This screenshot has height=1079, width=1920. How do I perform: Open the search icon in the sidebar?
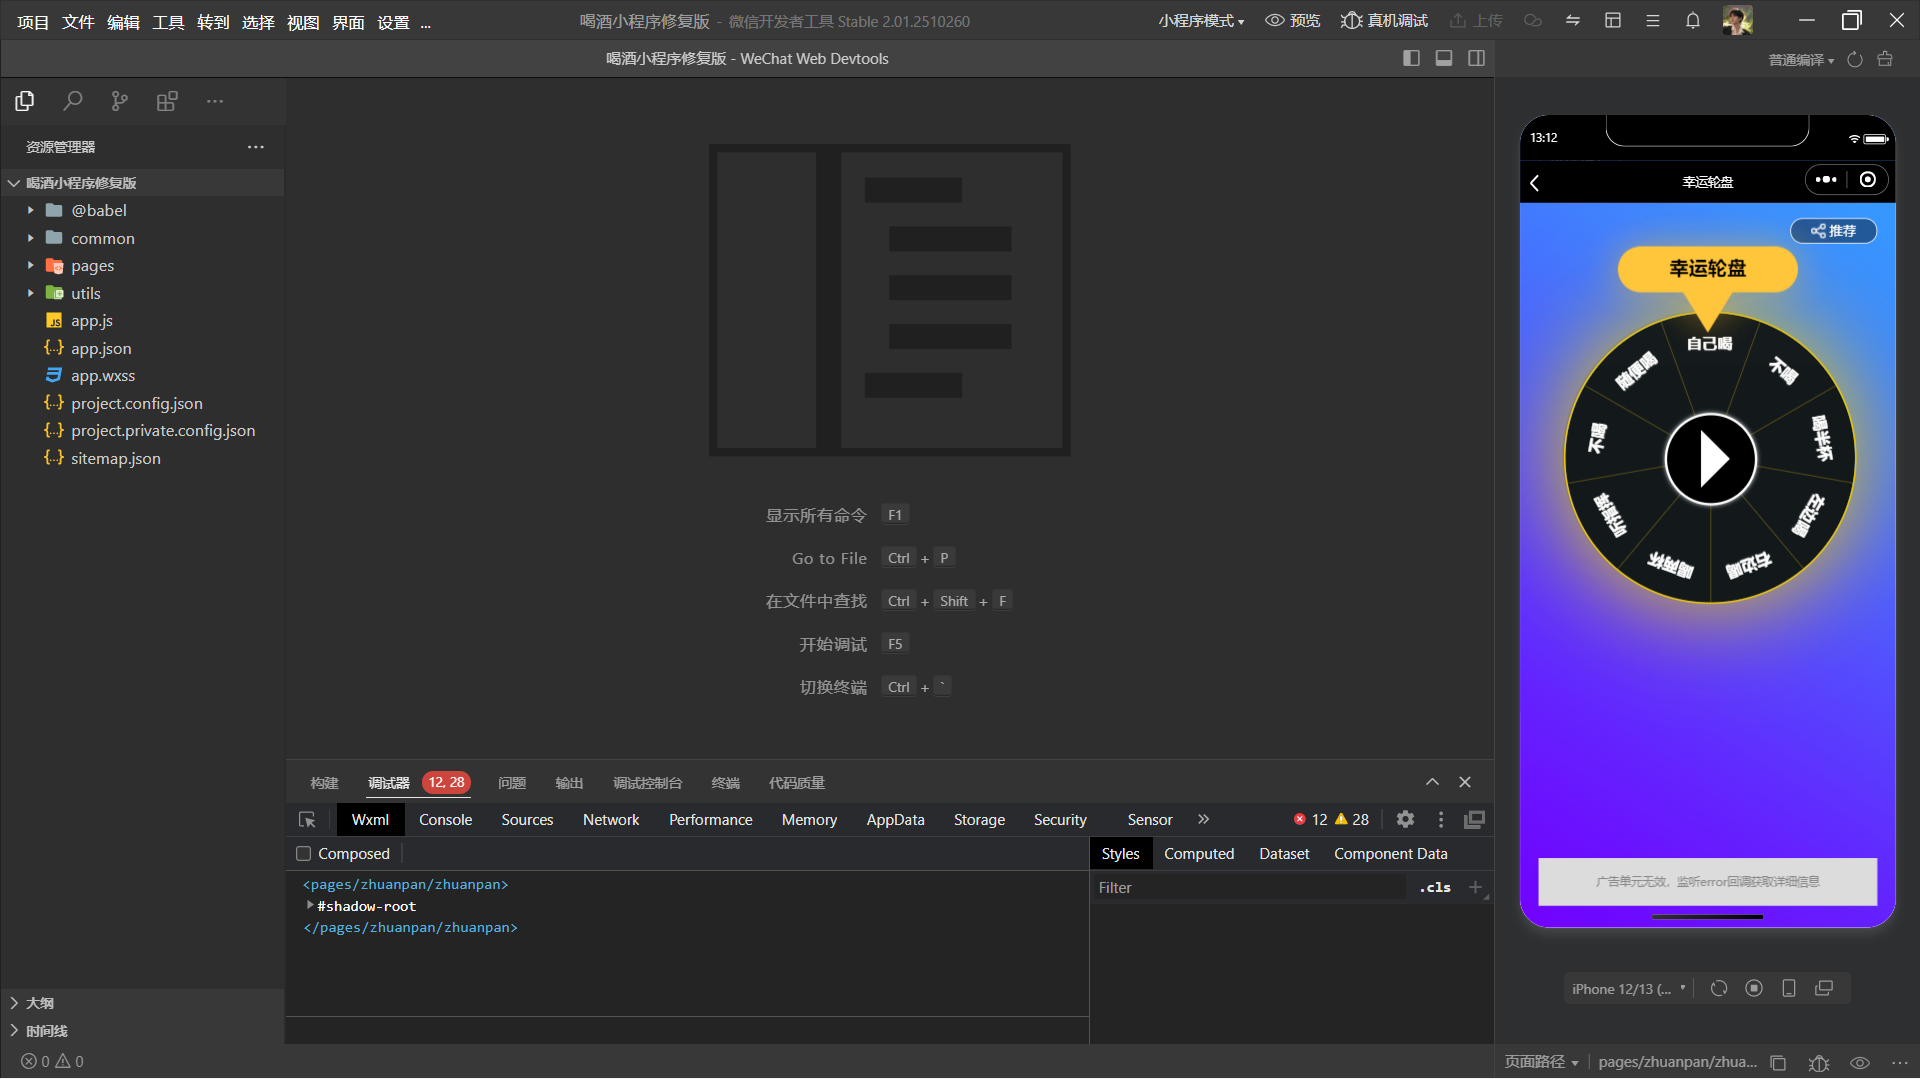click(72, 101)
